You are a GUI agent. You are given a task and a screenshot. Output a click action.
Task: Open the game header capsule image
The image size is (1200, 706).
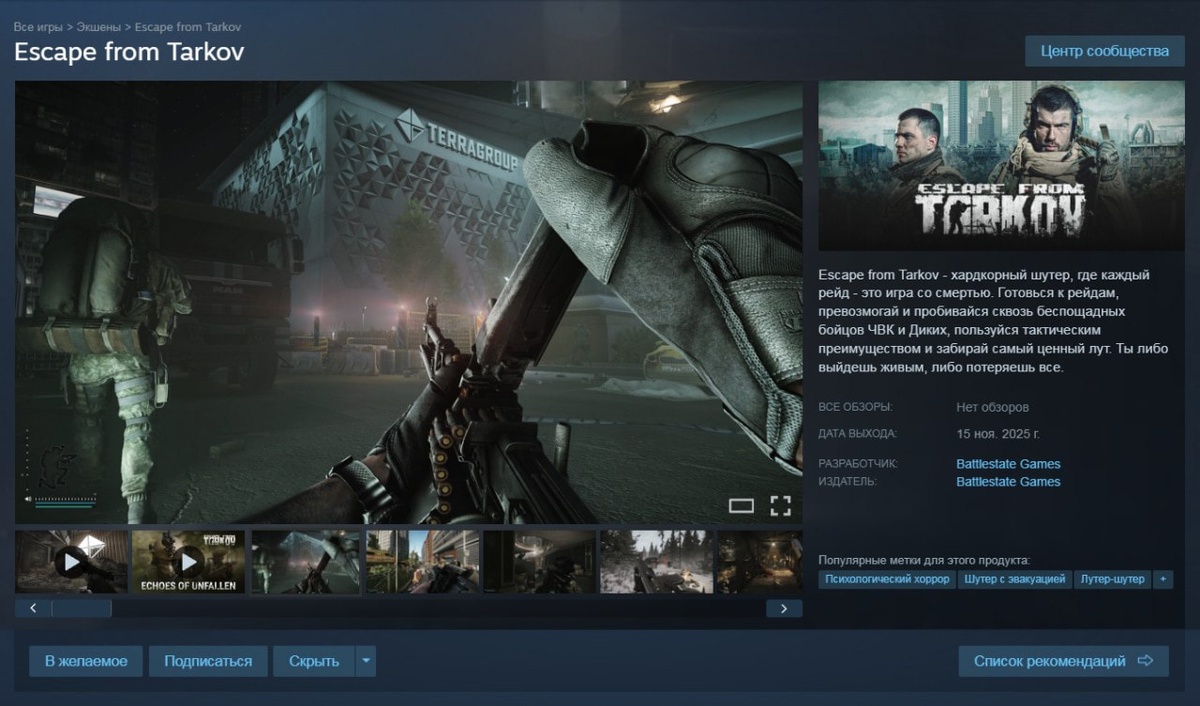(1001, 165)
